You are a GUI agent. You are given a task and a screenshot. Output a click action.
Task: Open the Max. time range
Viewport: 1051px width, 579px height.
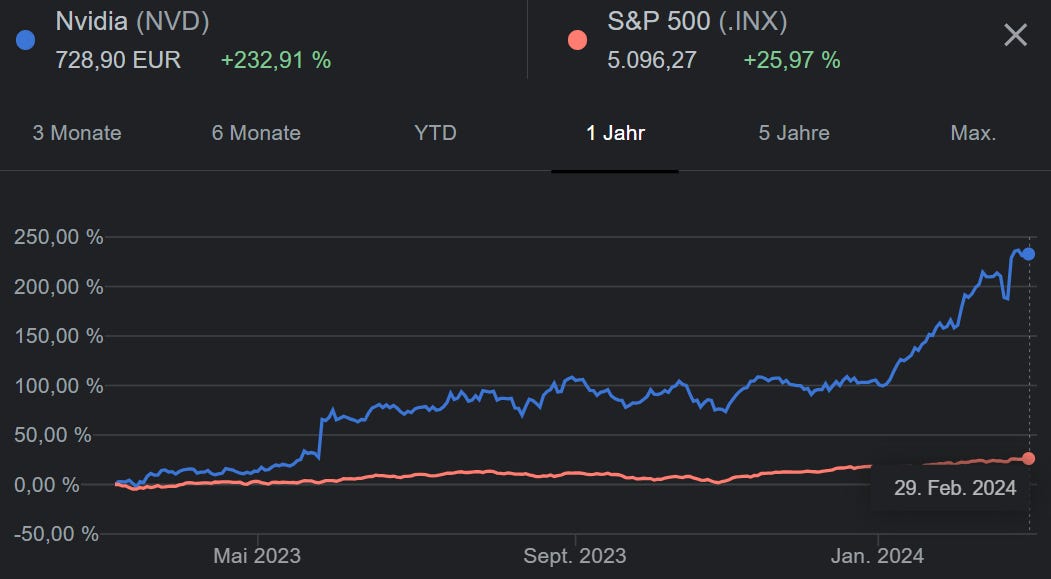click(x=973, y=133)
